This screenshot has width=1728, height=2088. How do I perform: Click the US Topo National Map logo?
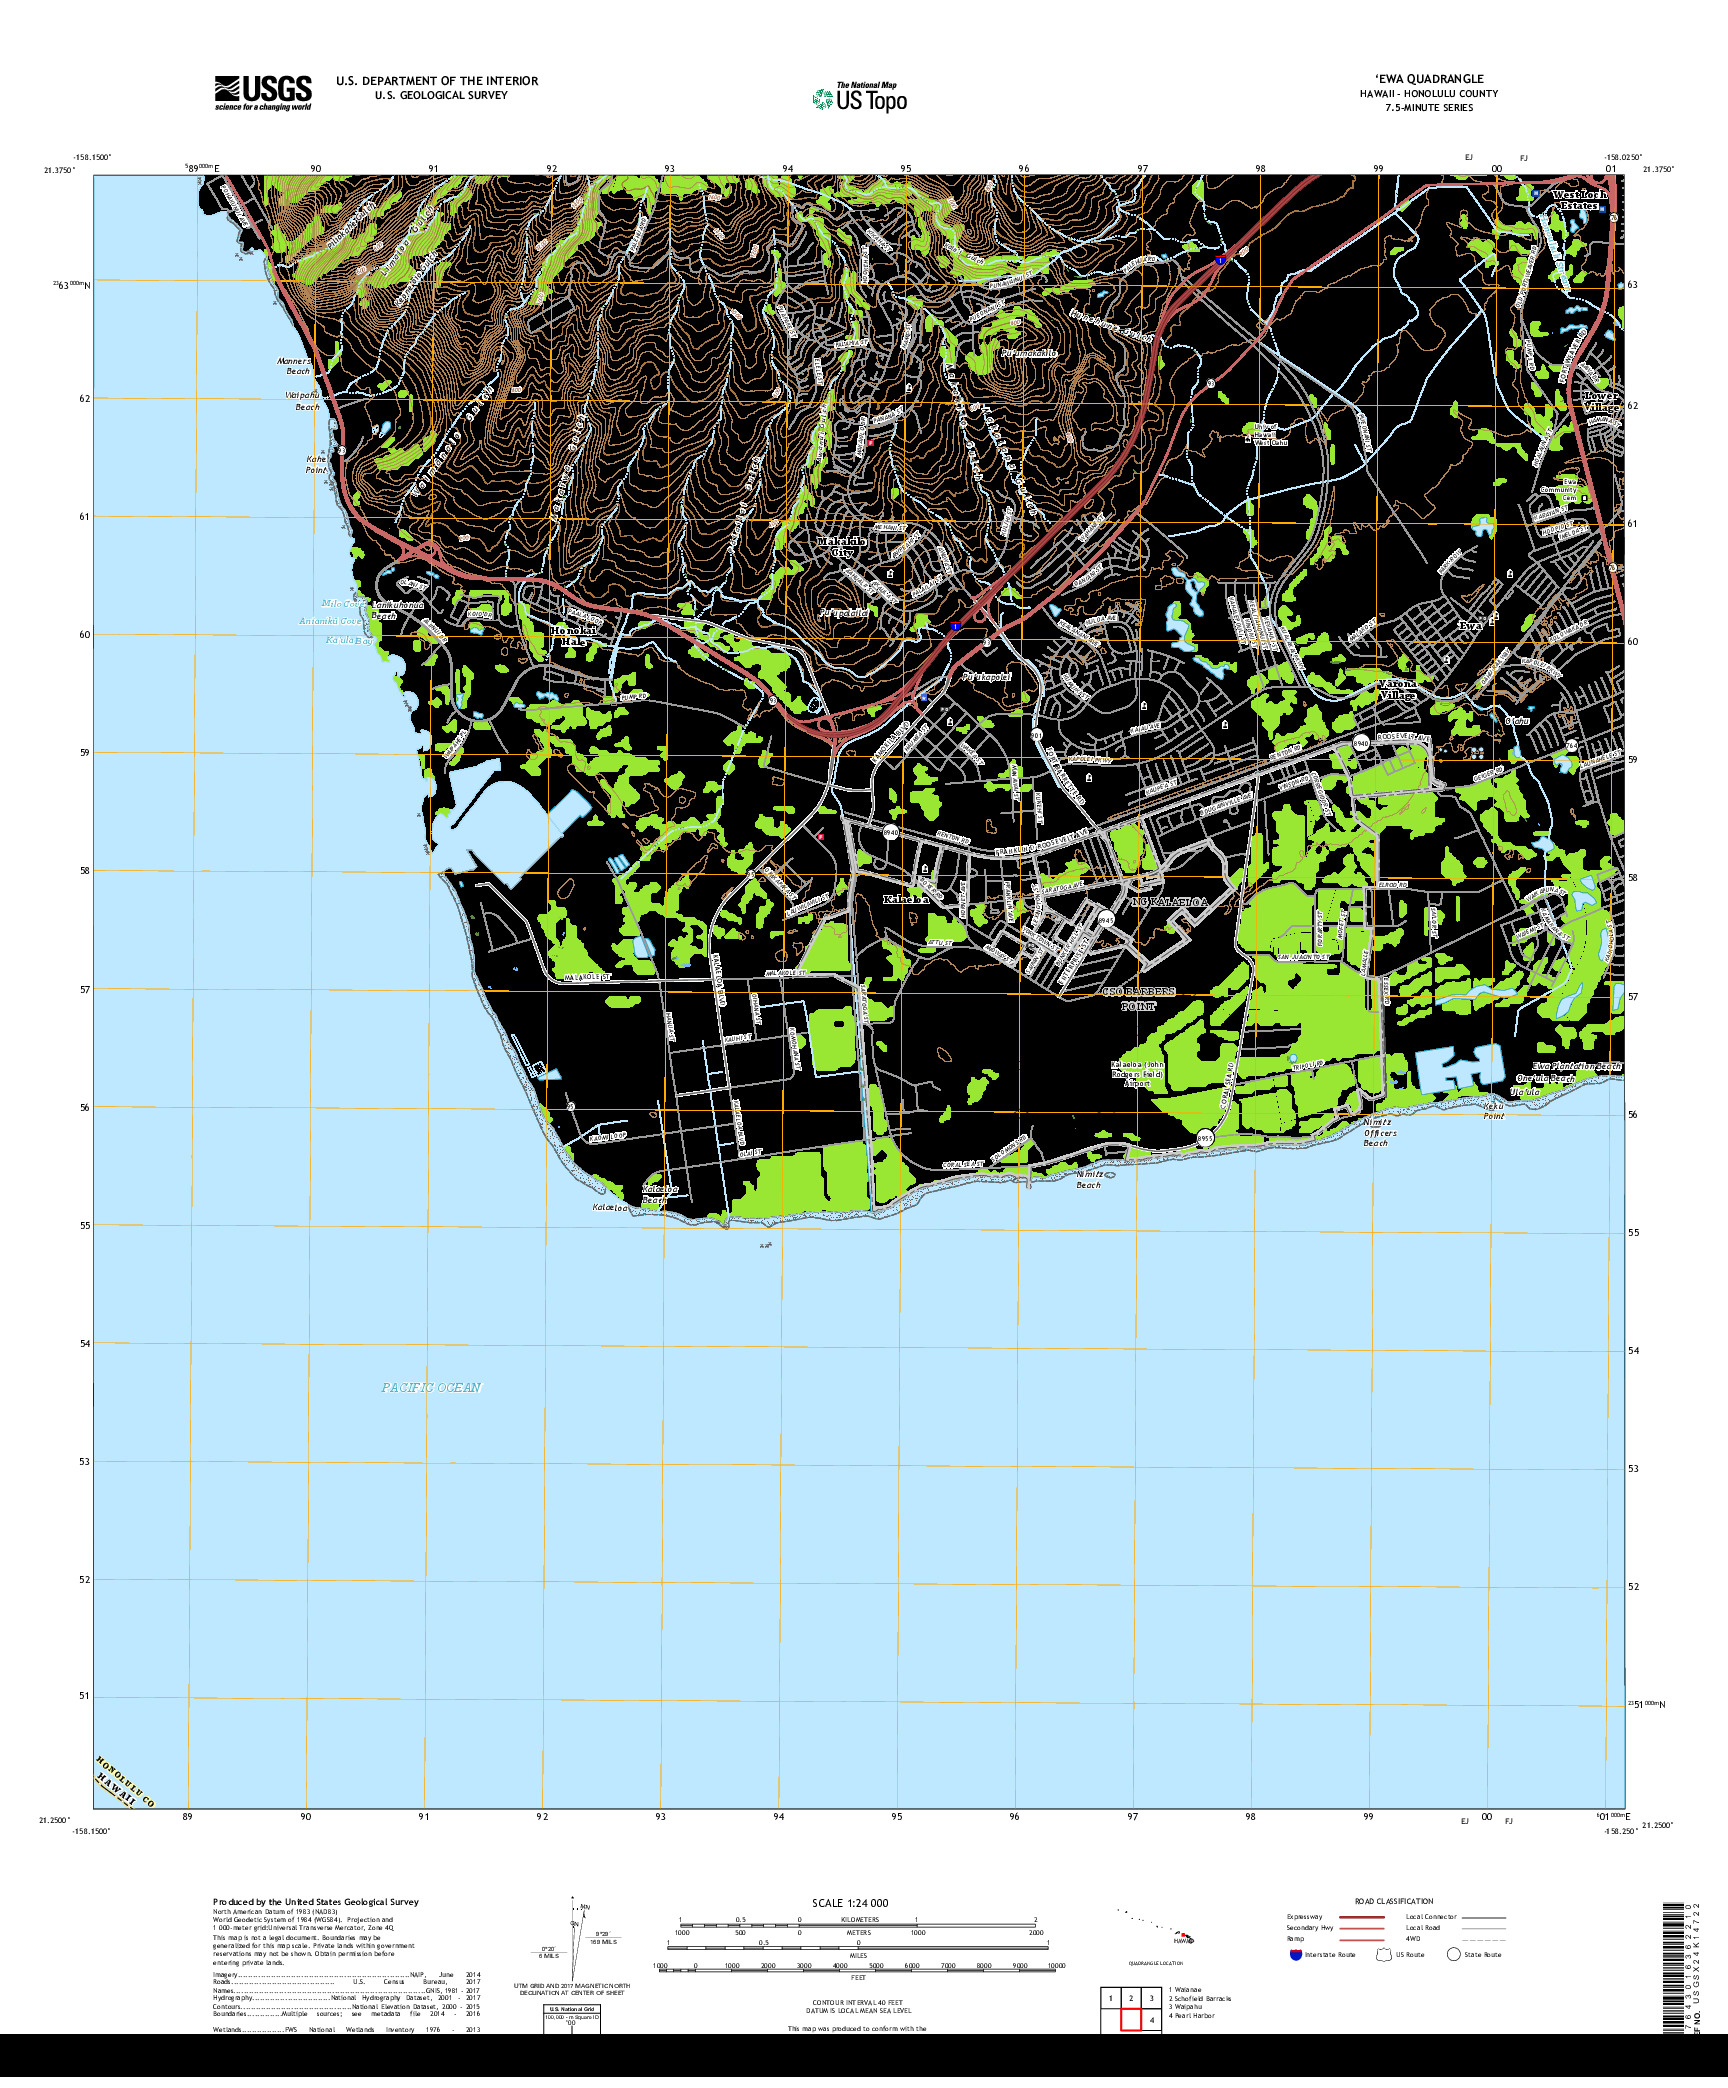pyautogui.click(x=860, y=98)
